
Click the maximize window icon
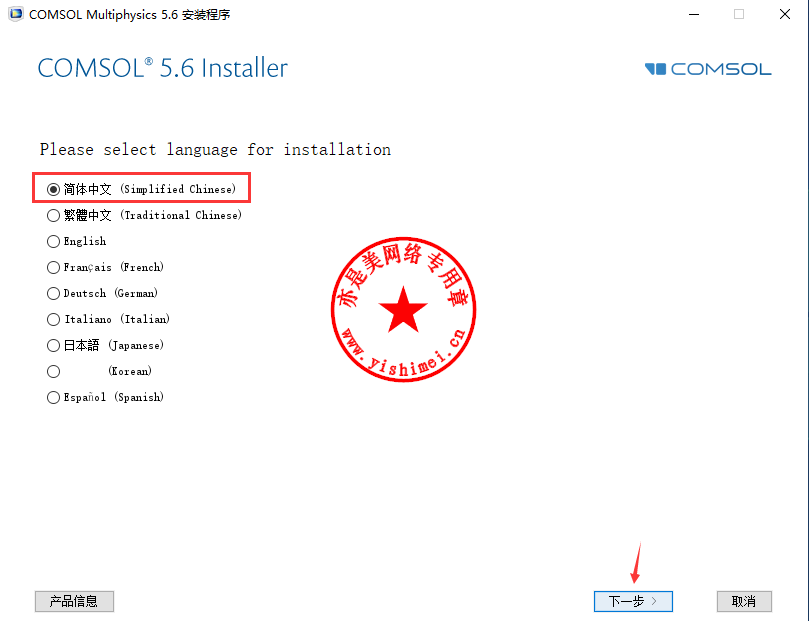point(739,14)
